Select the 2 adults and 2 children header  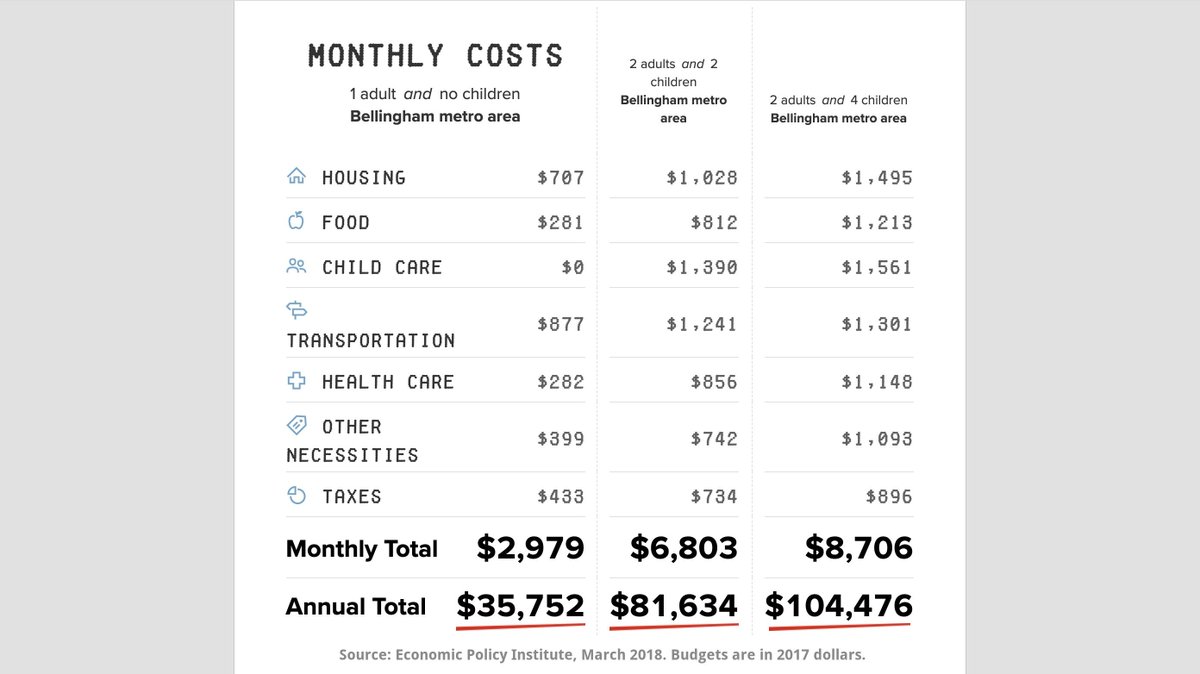tap(673, 91)
